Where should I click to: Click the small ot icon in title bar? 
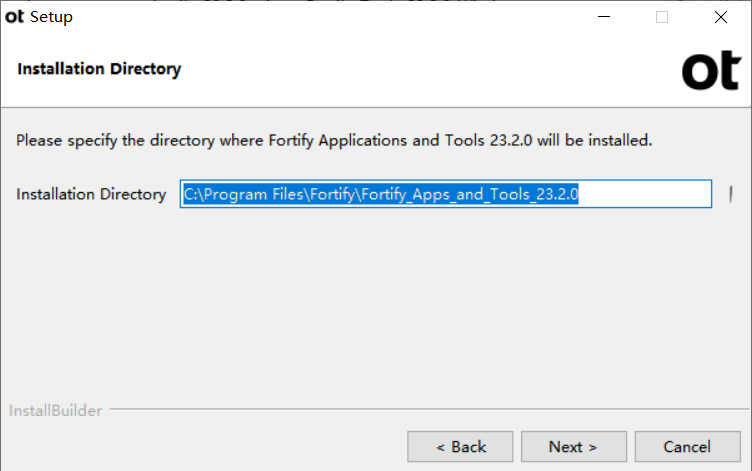[x=14, y=17]
